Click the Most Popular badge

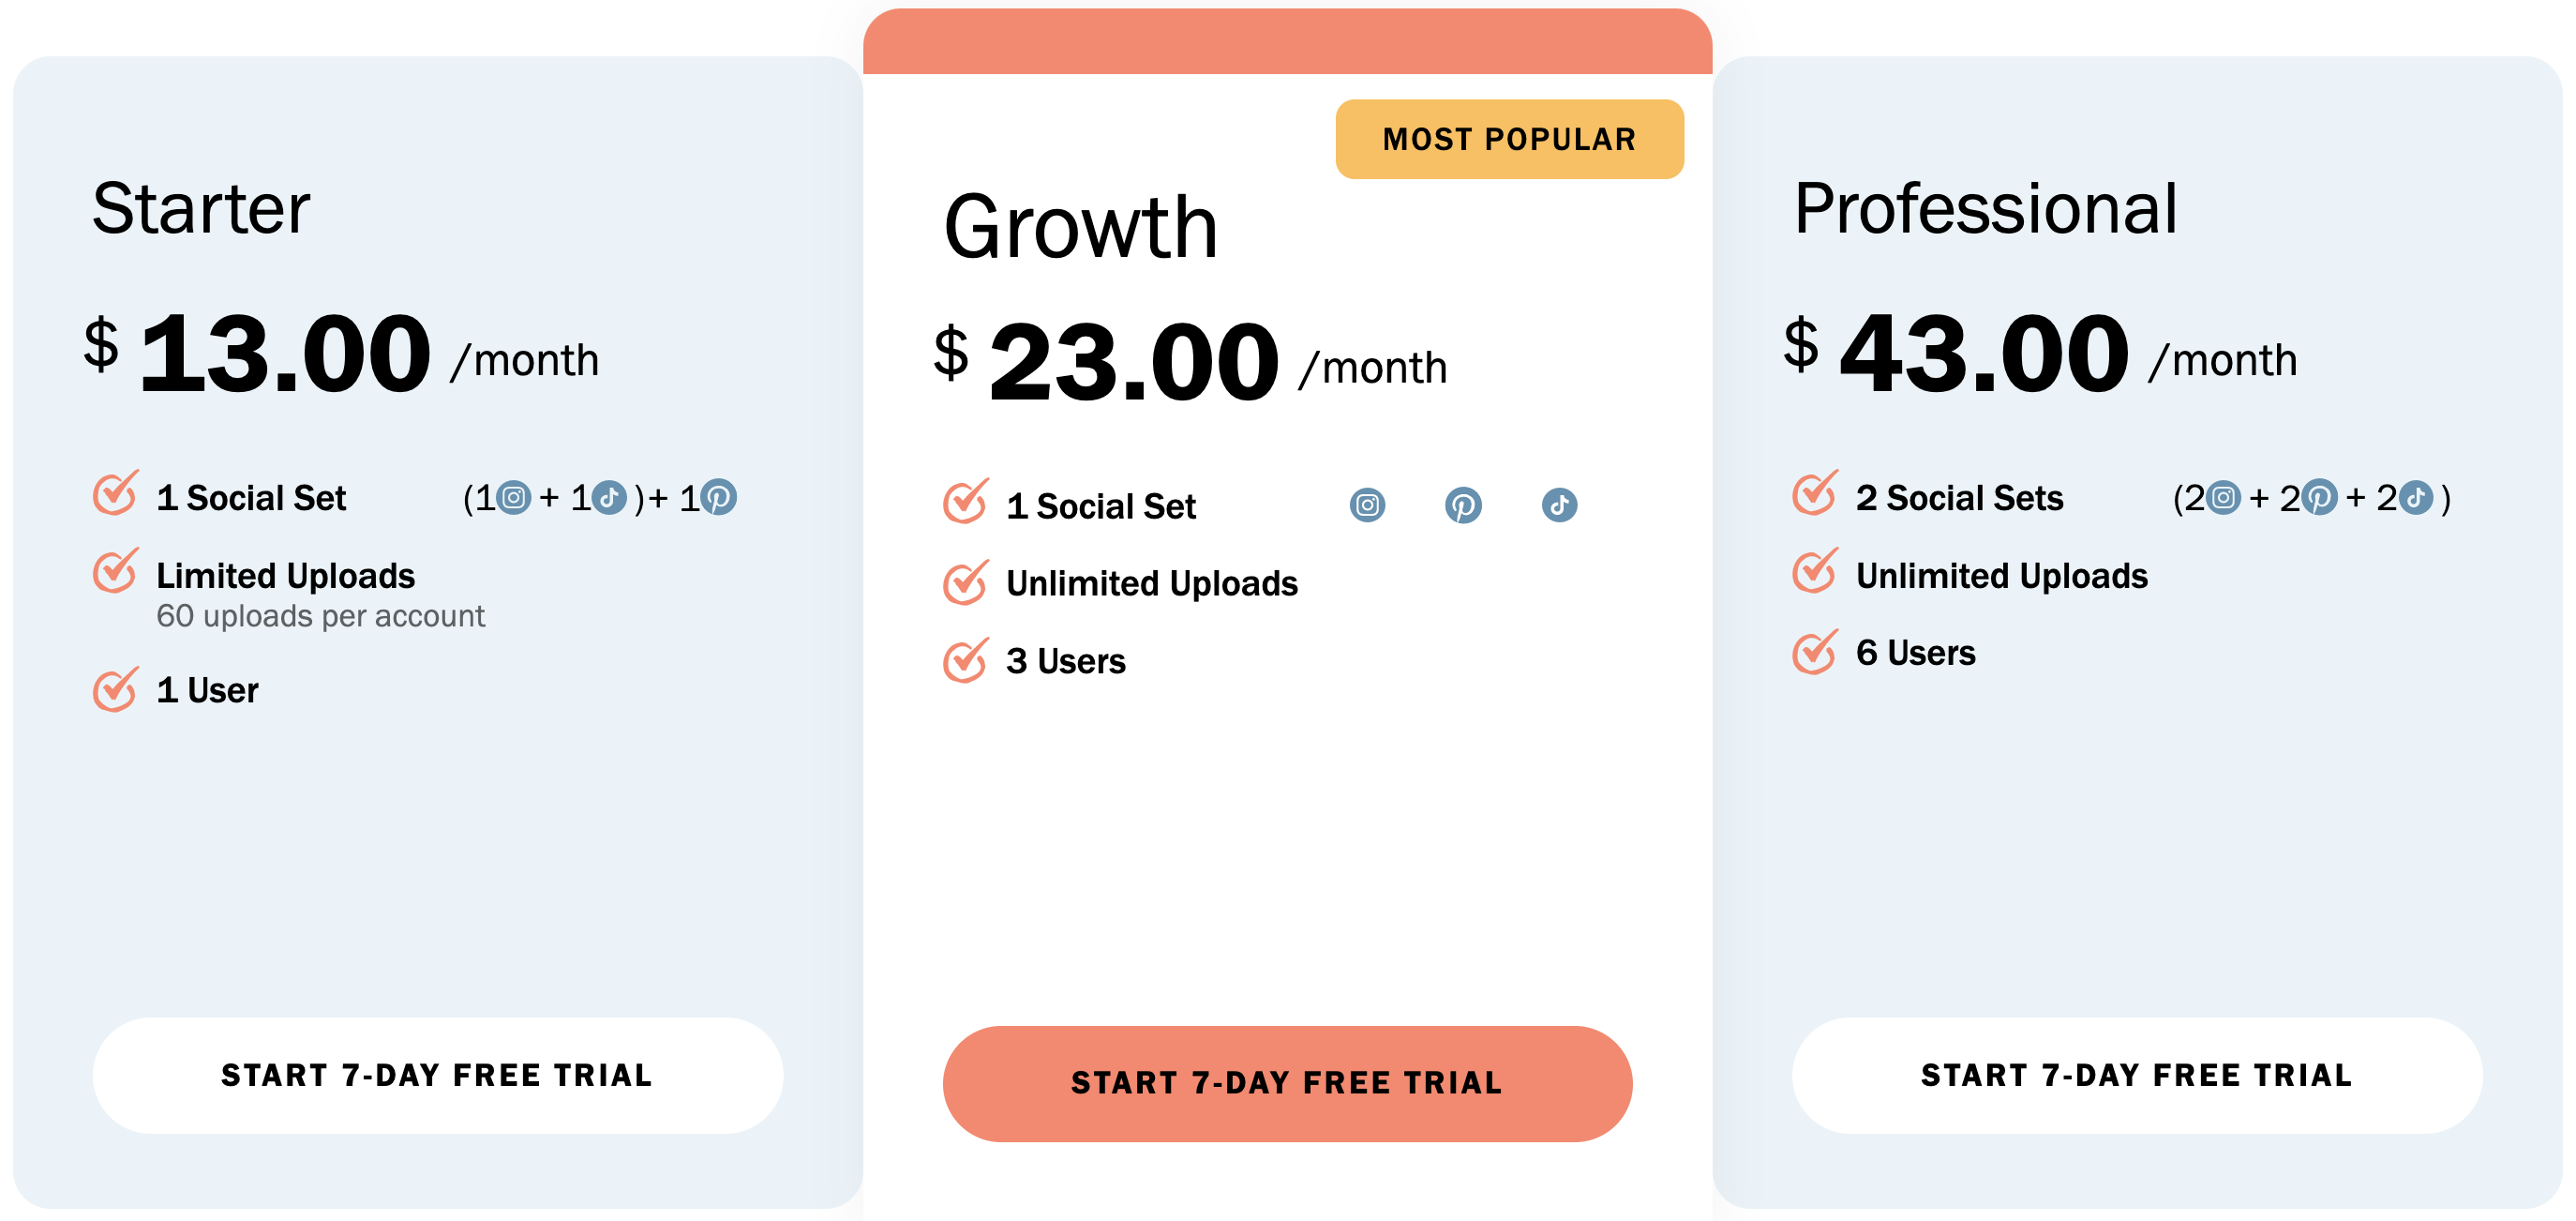pos(1509,139)
